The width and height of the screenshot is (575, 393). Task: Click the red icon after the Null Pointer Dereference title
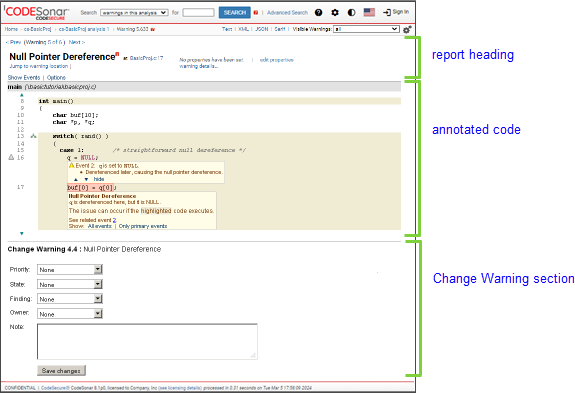[117, 54]
